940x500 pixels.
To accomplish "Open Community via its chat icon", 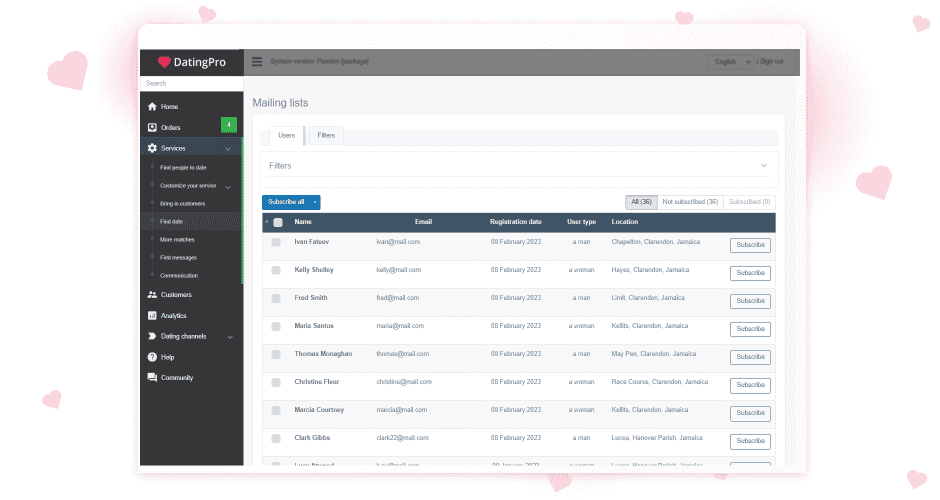I will pyautogui.click(x=152, y=378).
